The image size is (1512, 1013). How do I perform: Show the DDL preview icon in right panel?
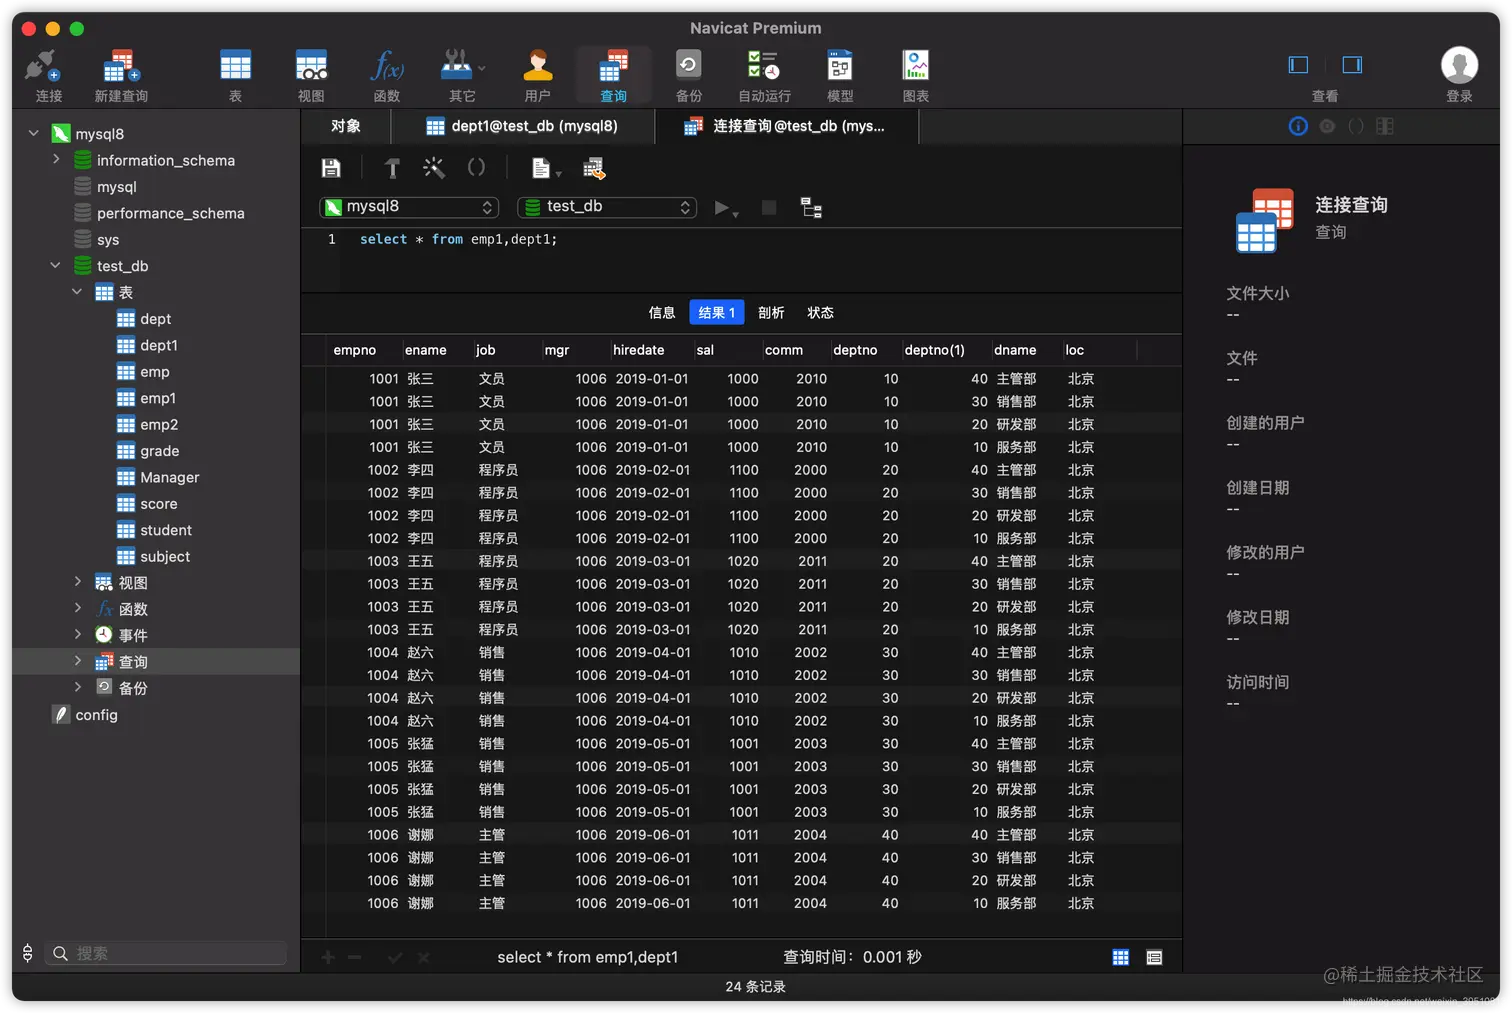click(1327, 126)
